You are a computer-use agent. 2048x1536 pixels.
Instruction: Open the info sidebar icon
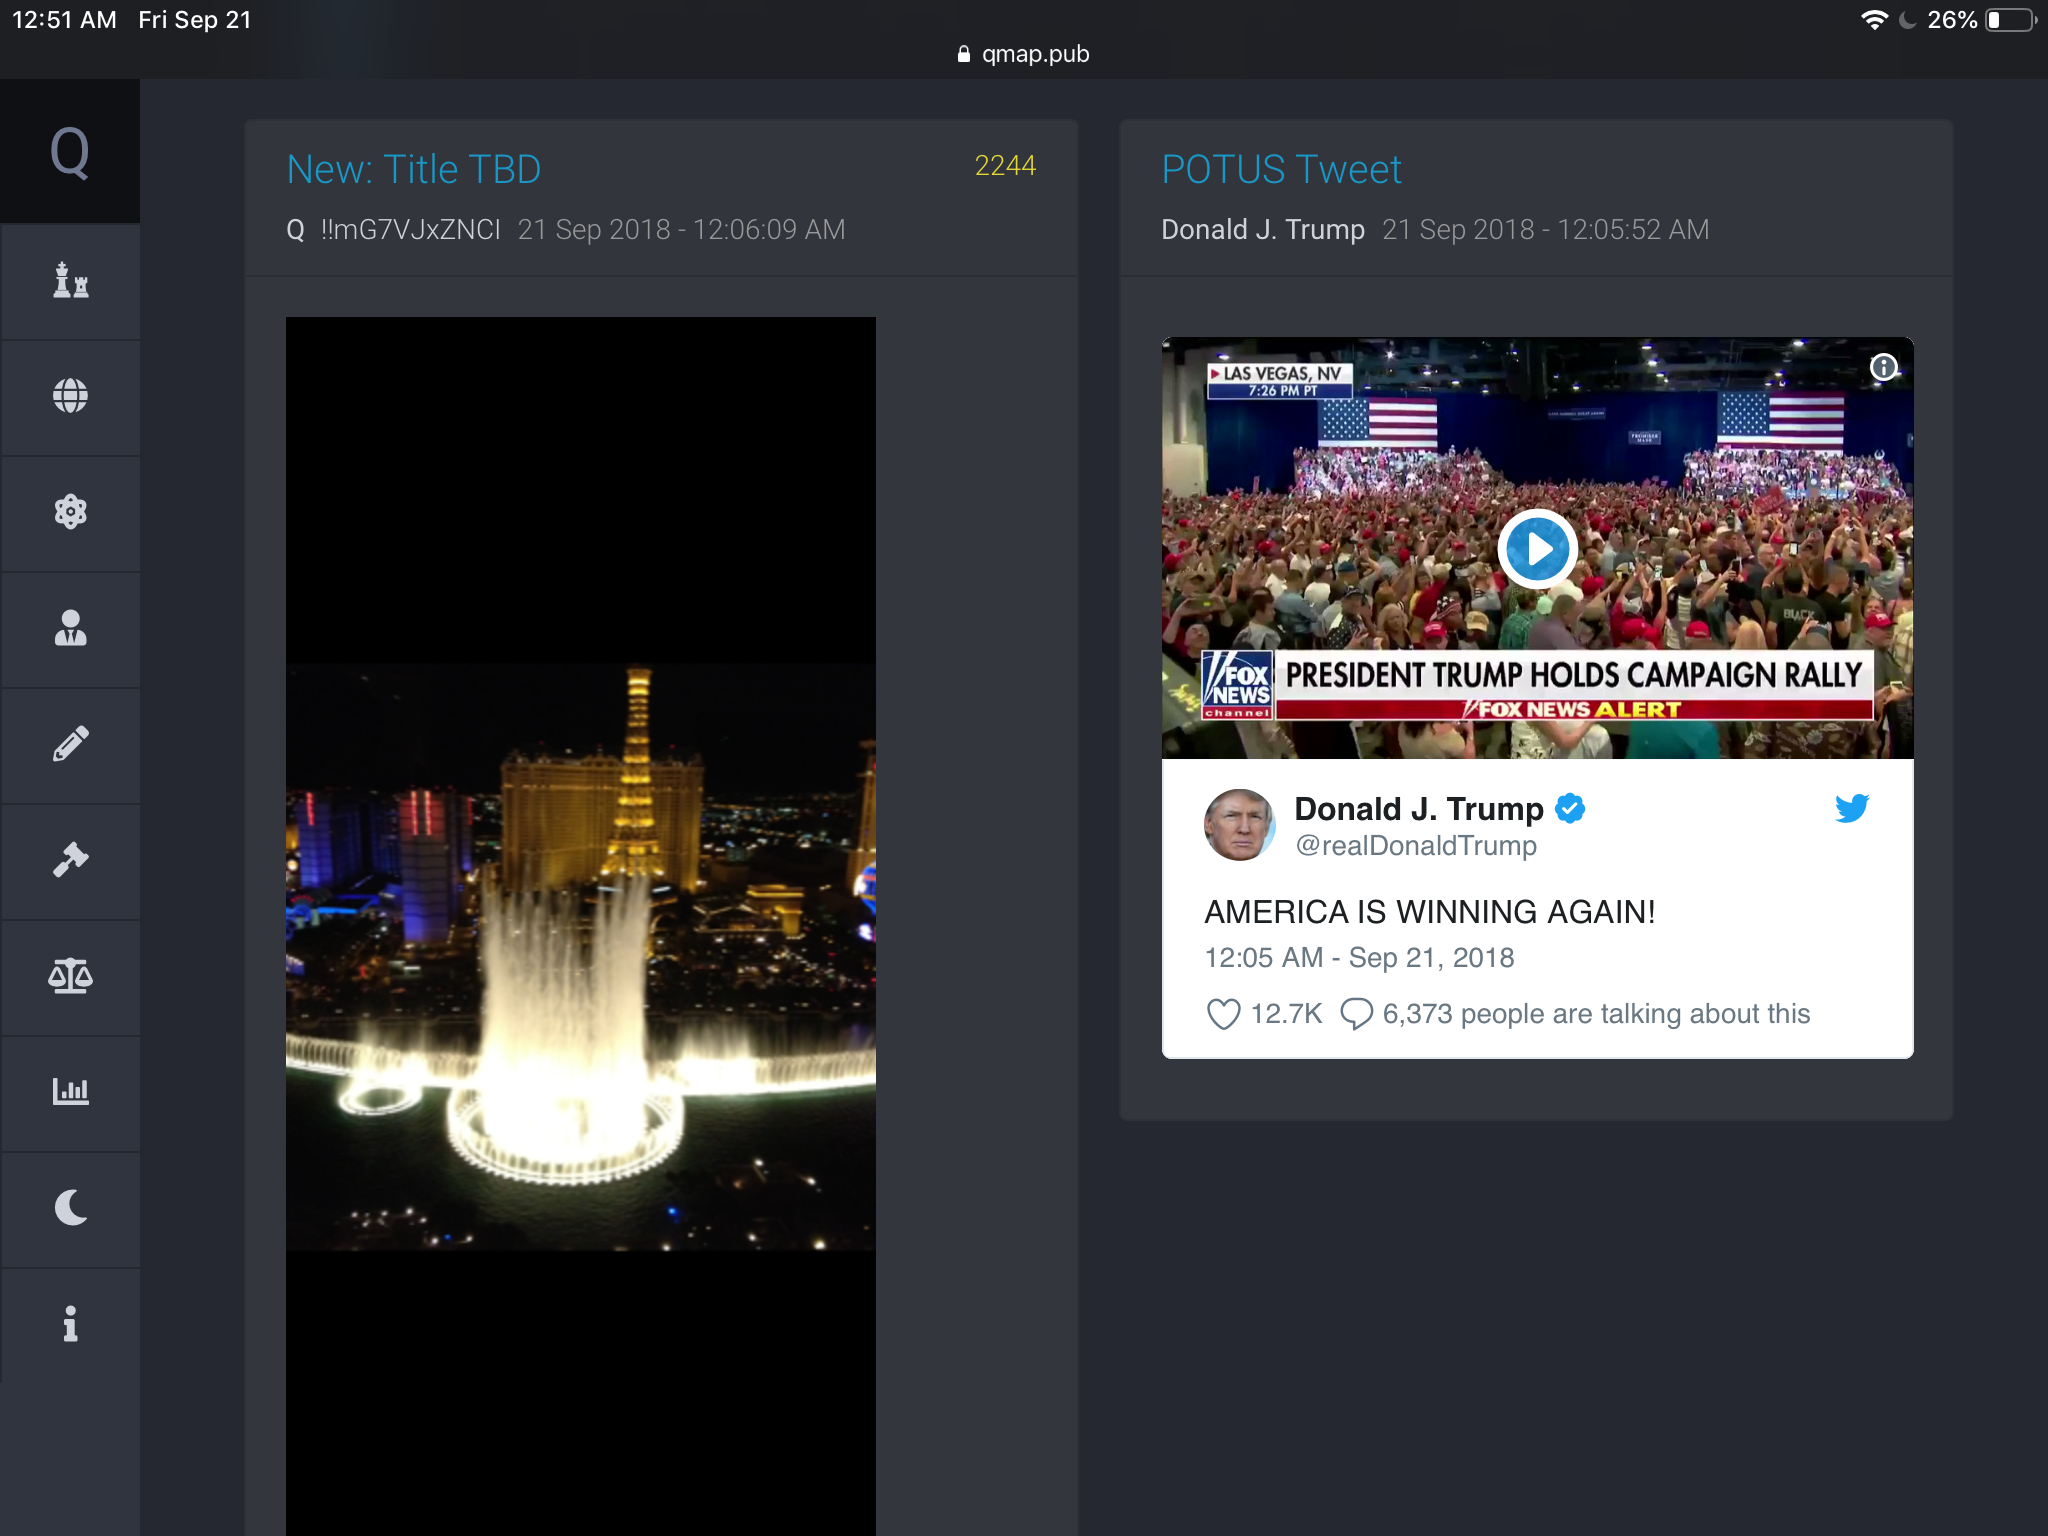coord(70,1324)
